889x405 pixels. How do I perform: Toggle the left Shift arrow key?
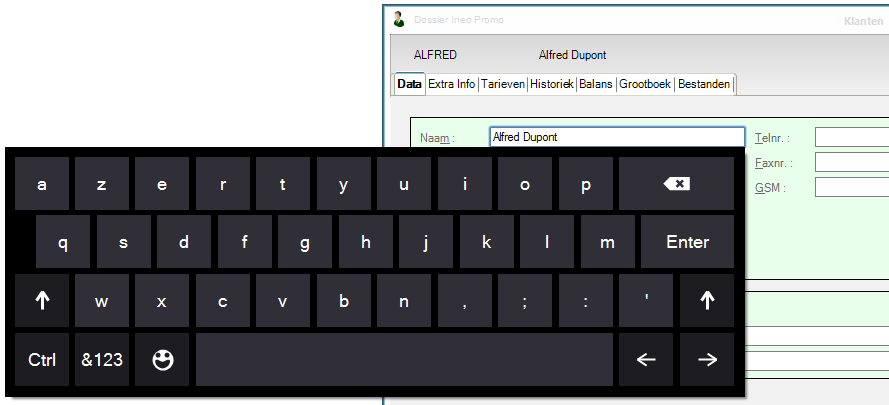(42, 301)
